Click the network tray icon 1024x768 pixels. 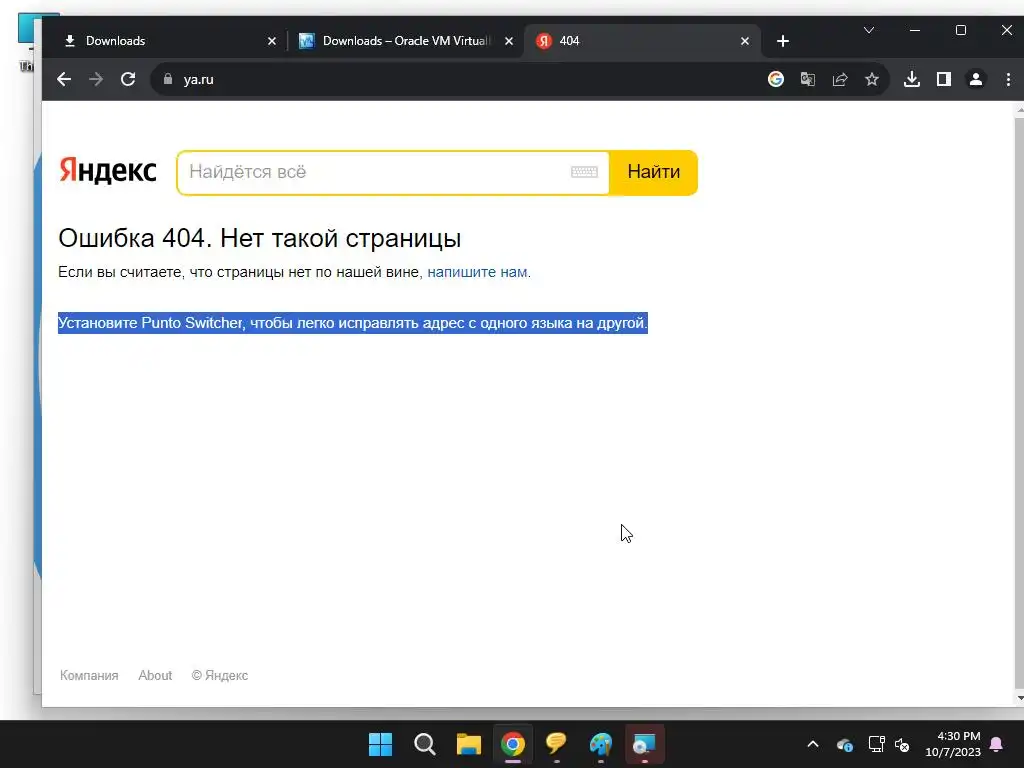876,744
